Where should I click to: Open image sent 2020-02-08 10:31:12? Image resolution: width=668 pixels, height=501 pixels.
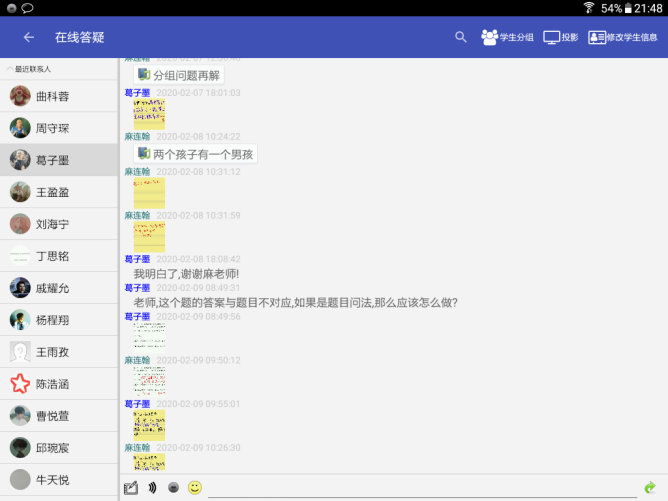click(x=149, y=193)
